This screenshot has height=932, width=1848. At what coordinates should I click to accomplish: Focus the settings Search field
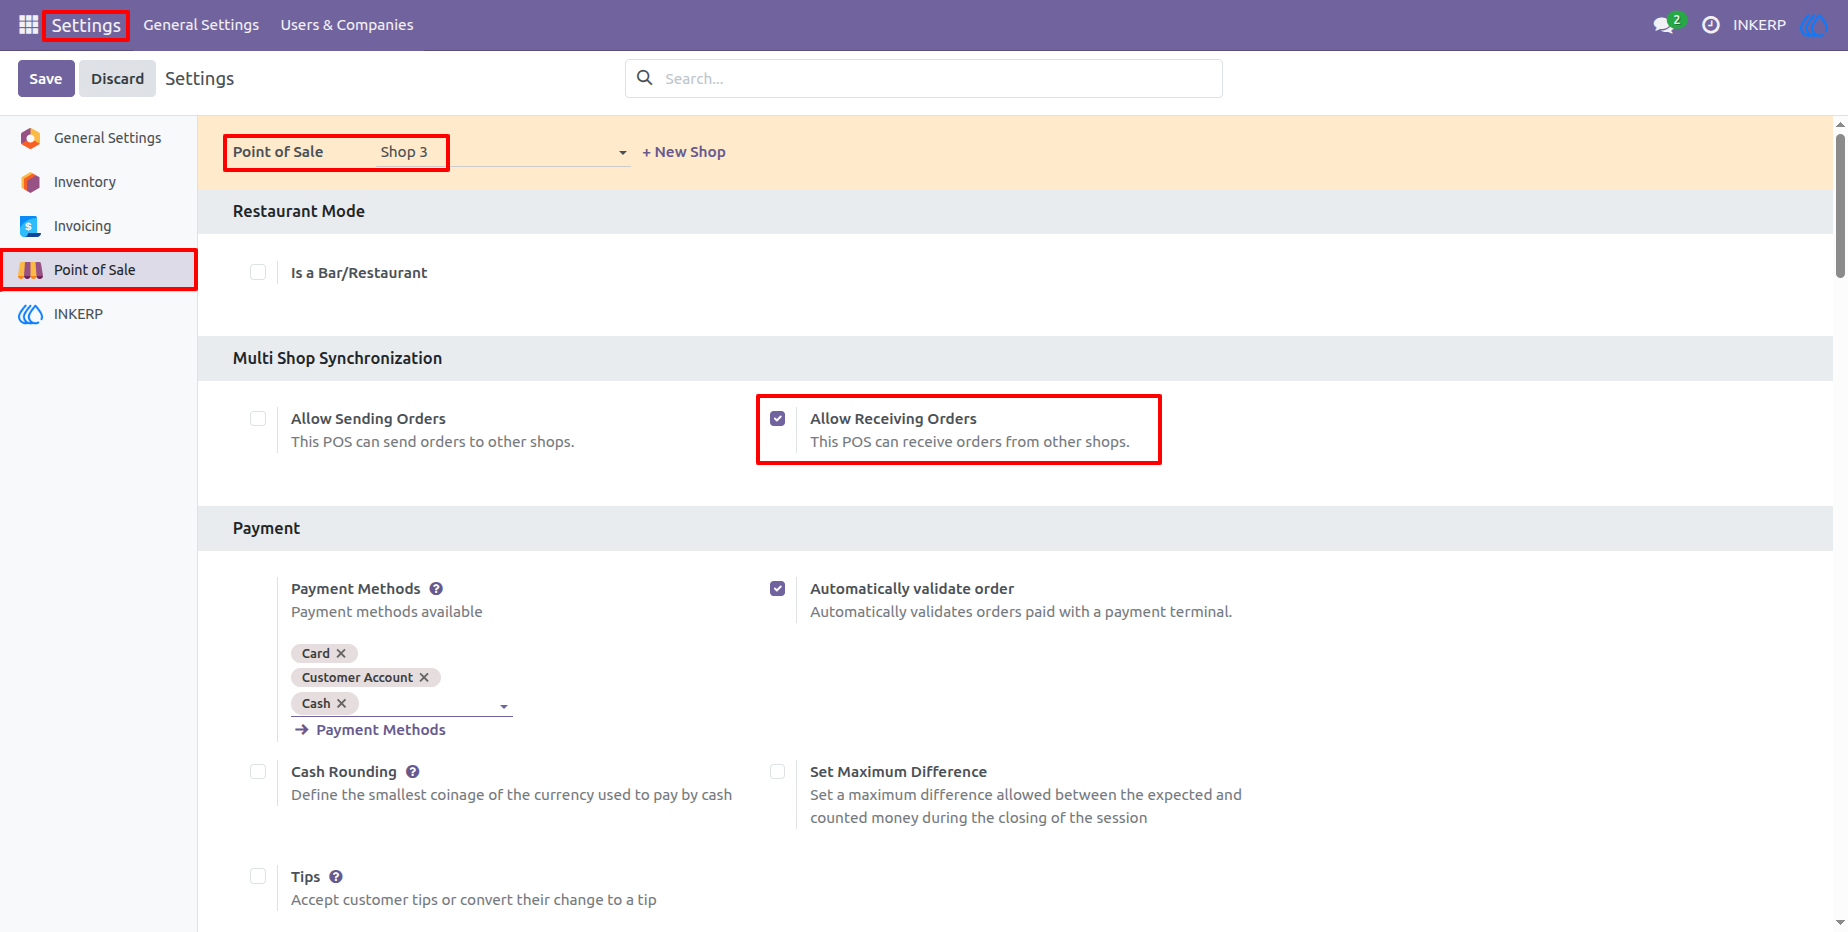pos(924,79)
